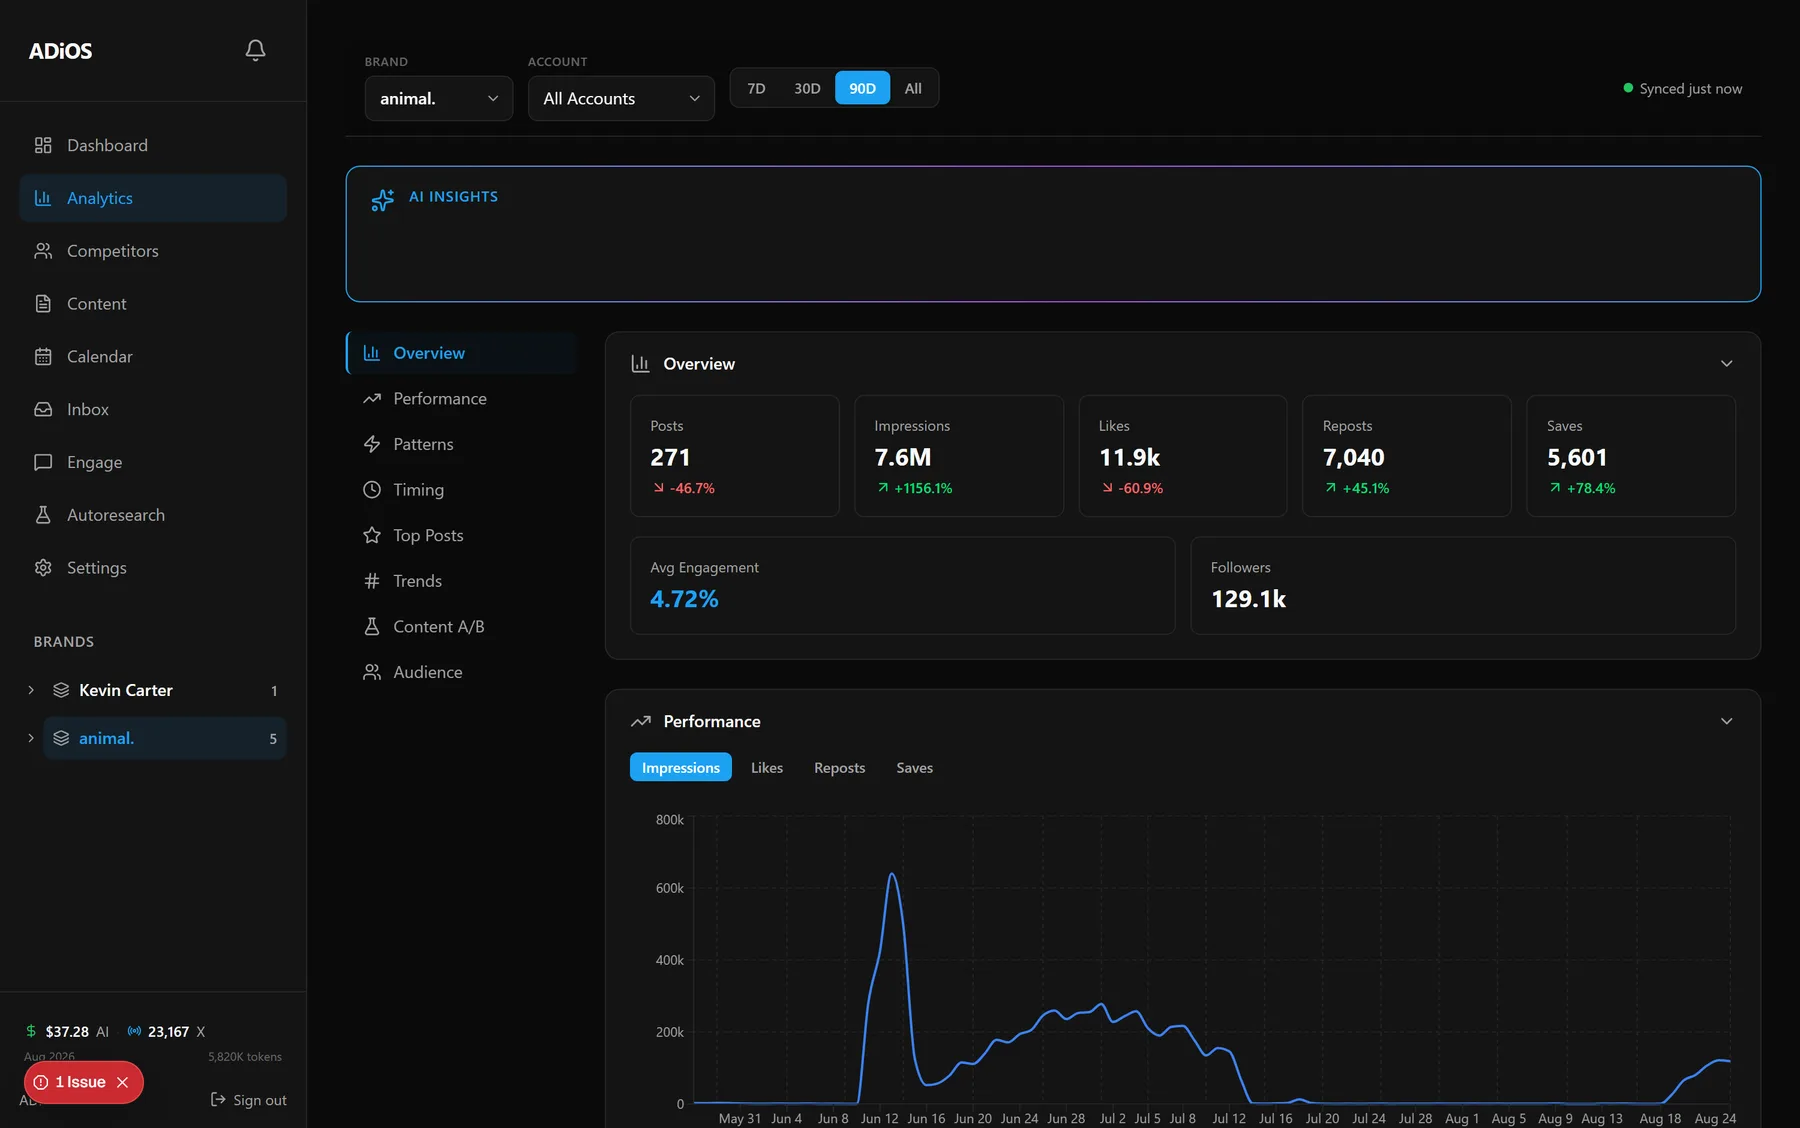This screenshot has height=1128, width=1800.
Task: Switch chart to Likes tab
Action: (x=767, y=767)
